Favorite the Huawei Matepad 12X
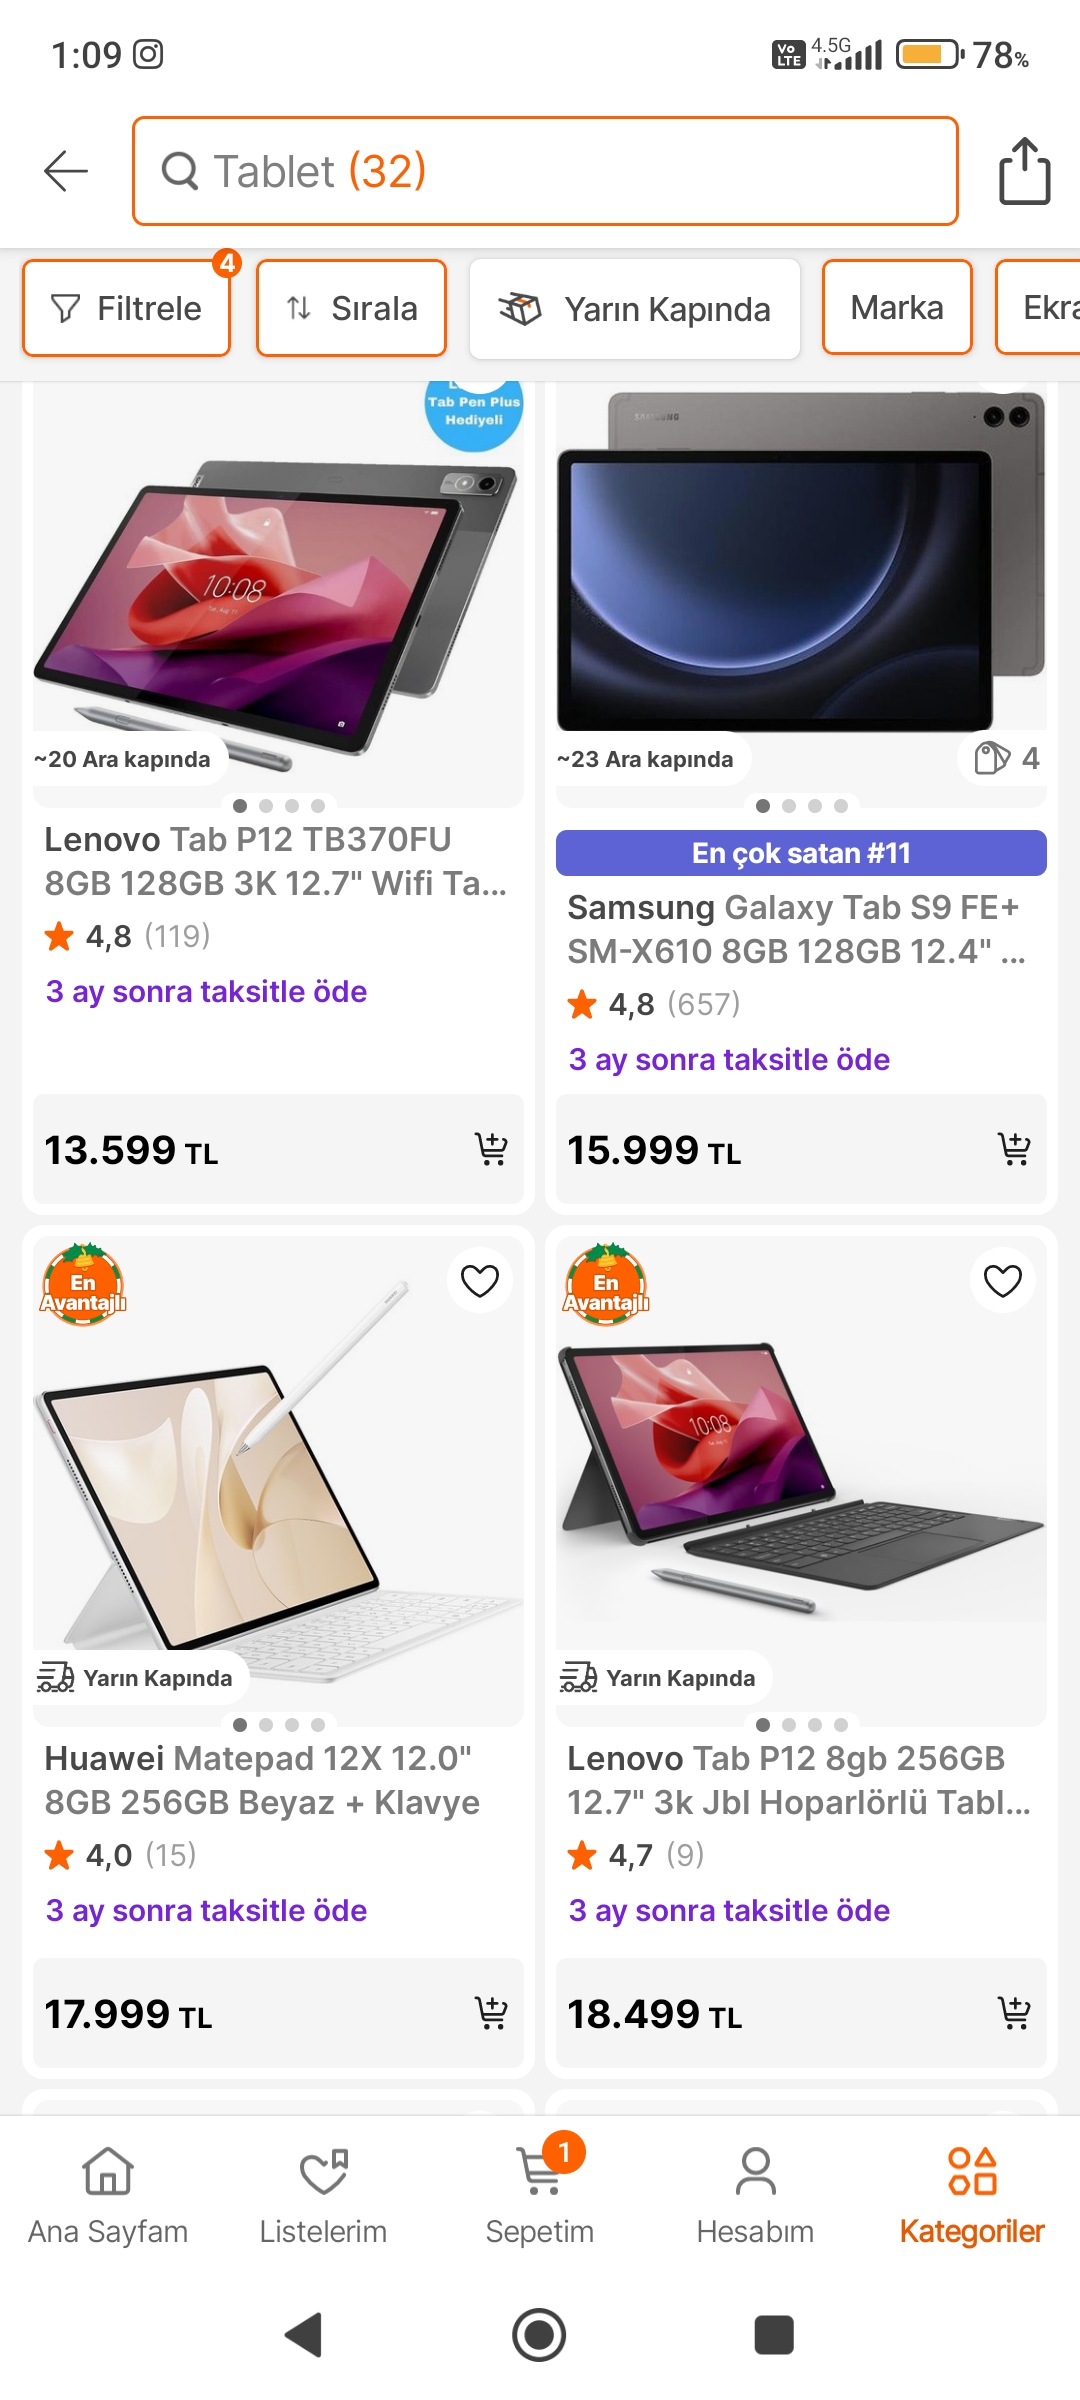Image resolution: width=1080 pixels, height=2400 pixels. coord(480,1281)
